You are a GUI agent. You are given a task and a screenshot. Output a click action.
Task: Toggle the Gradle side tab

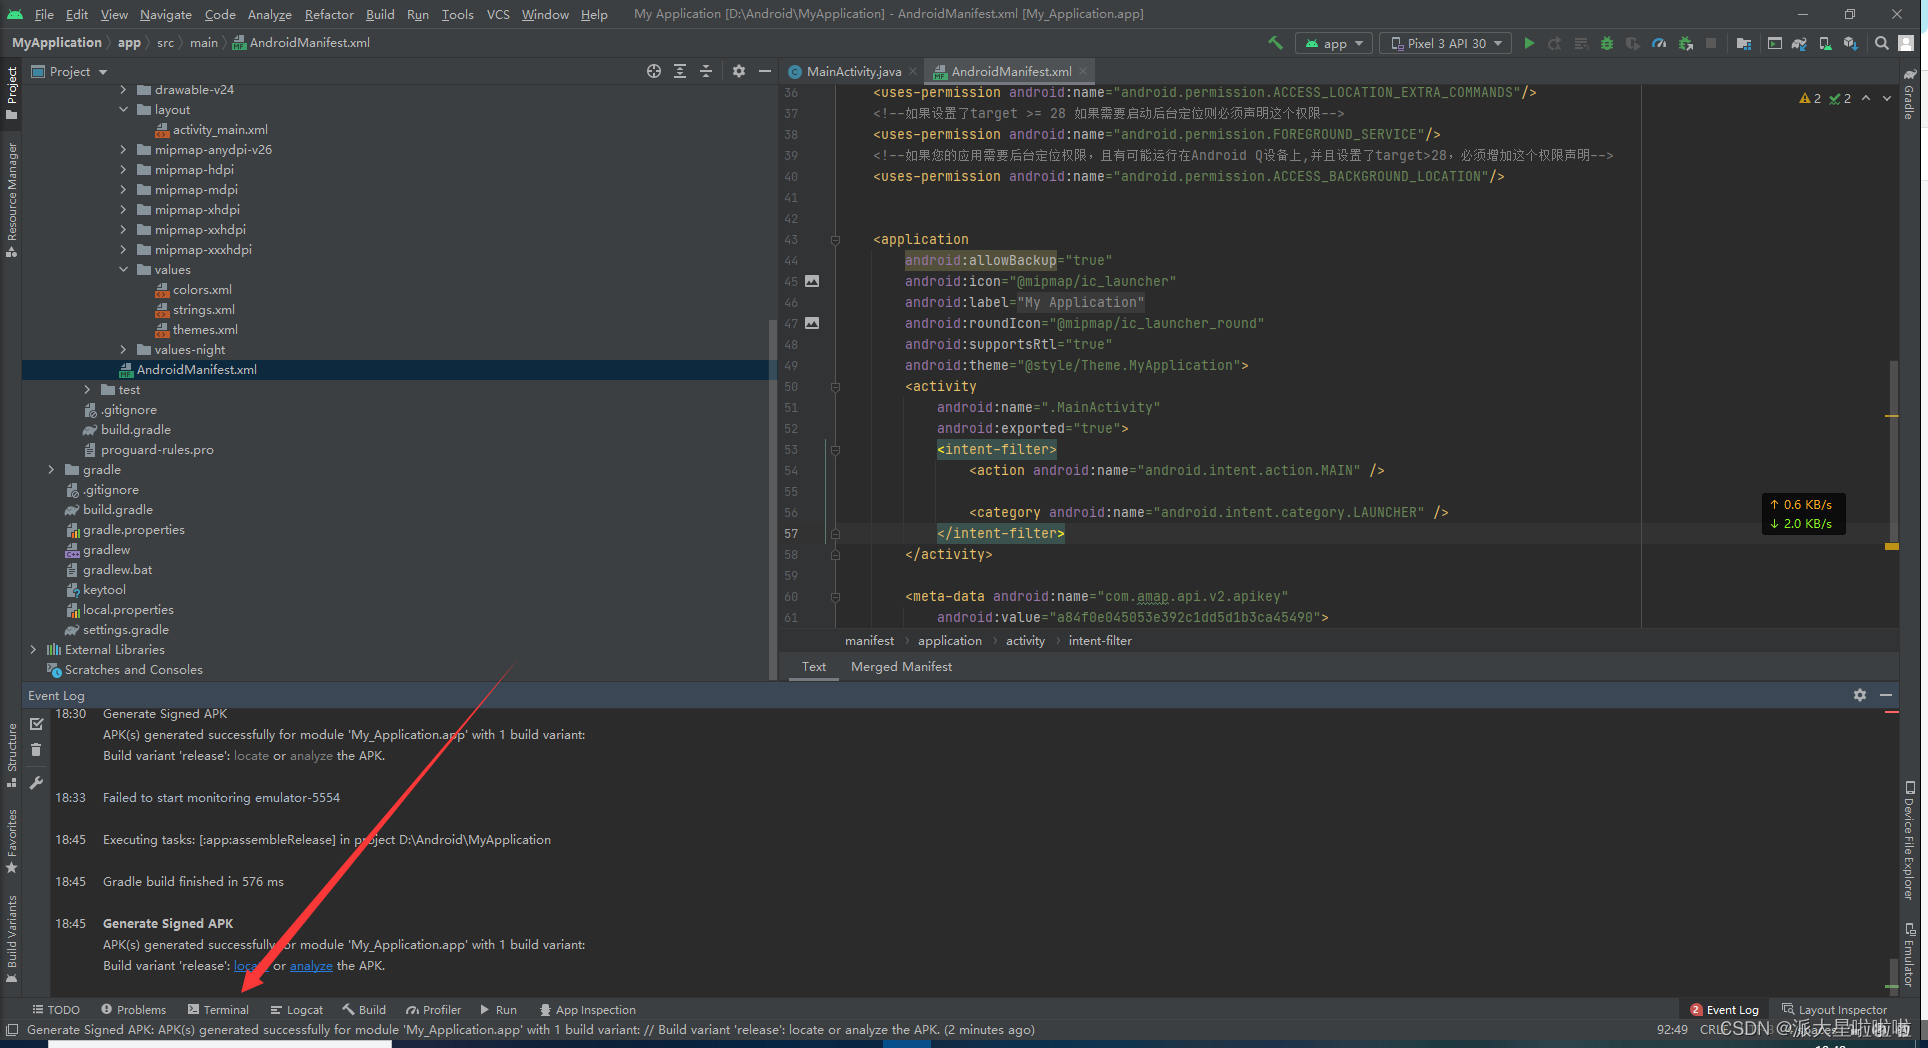tap(1909, 94)
